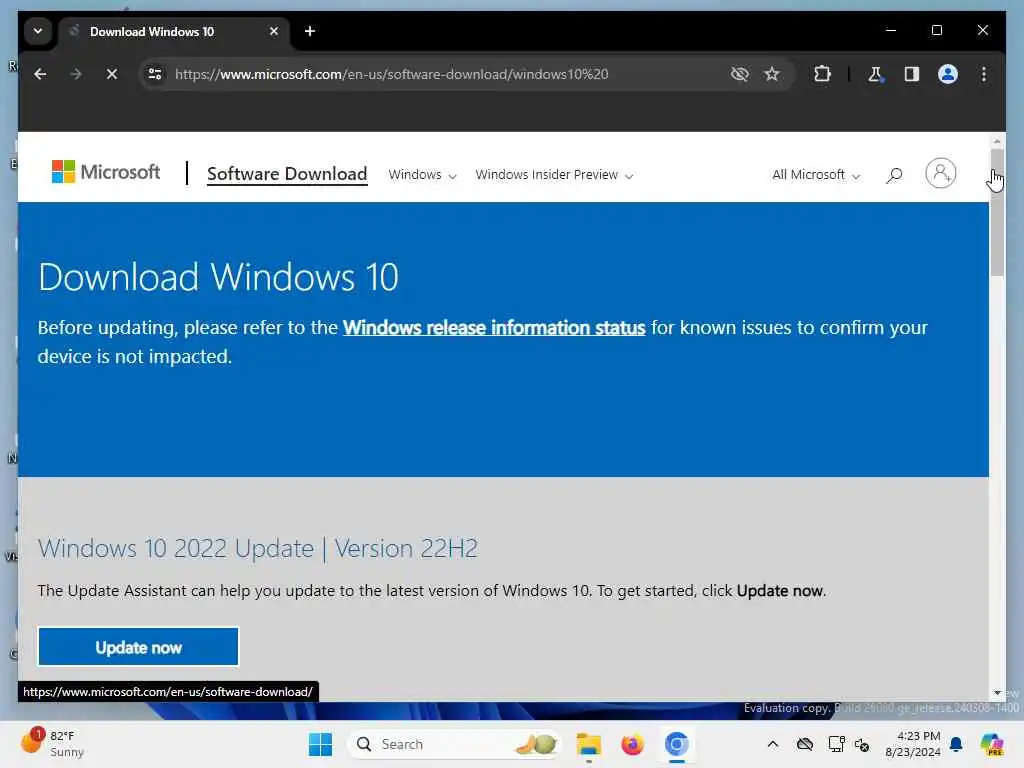Expand the All Microsoft menu
The width and height of the screenshot is (1024, 768).
816,175
